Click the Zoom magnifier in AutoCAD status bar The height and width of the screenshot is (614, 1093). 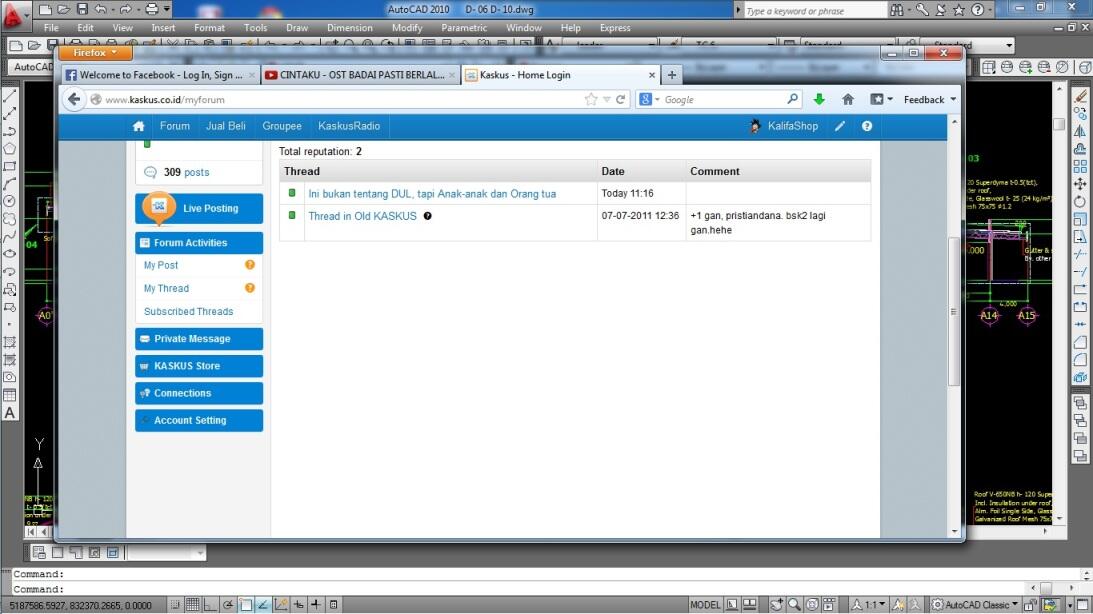tap(793, 605)
